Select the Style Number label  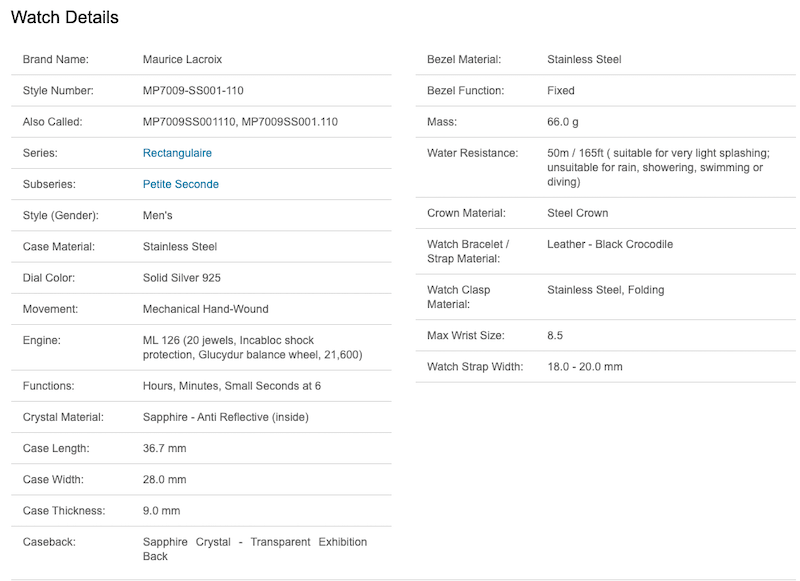tap(58, 90)
